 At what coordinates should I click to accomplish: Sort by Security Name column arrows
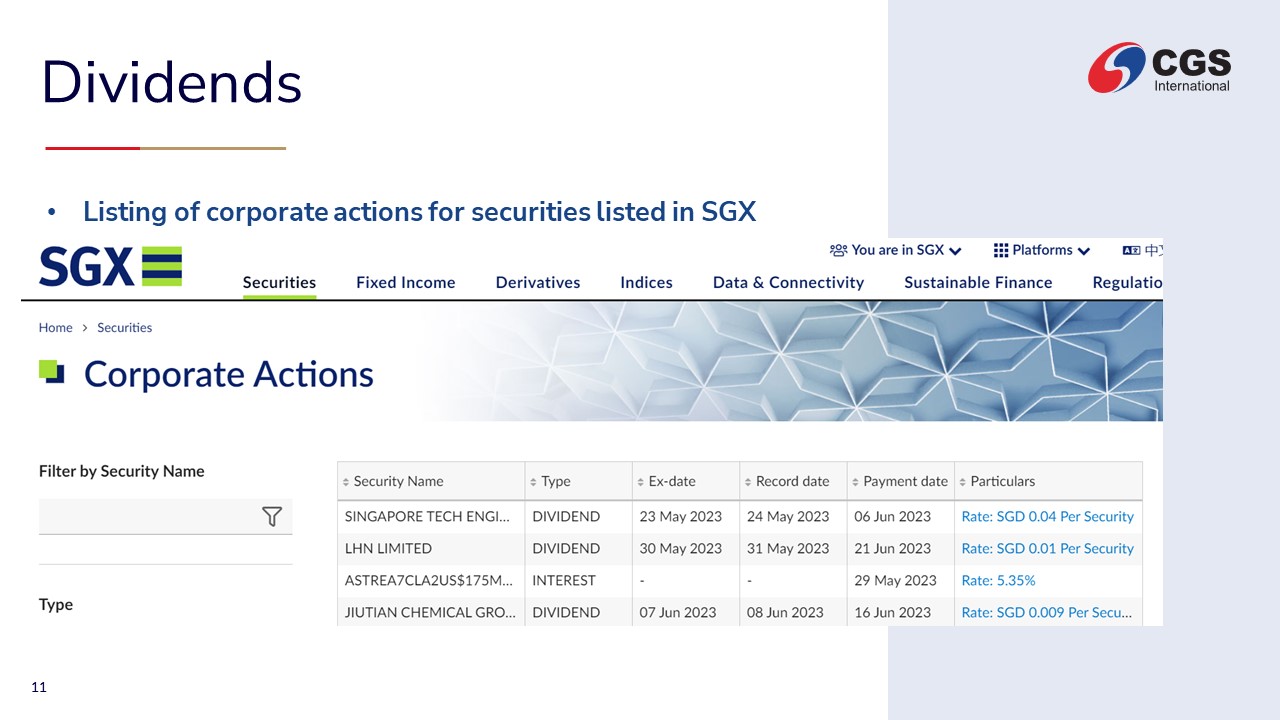[347, 482]
